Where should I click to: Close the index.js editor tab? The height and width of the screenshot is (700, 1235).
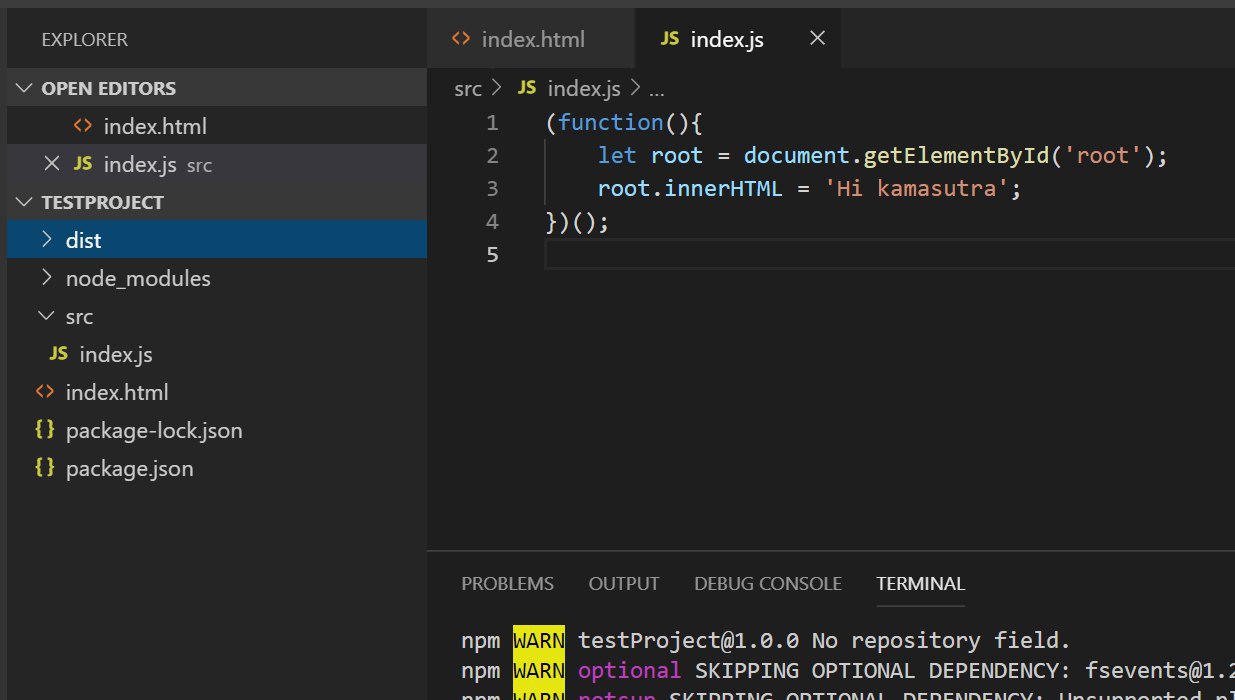817,39
